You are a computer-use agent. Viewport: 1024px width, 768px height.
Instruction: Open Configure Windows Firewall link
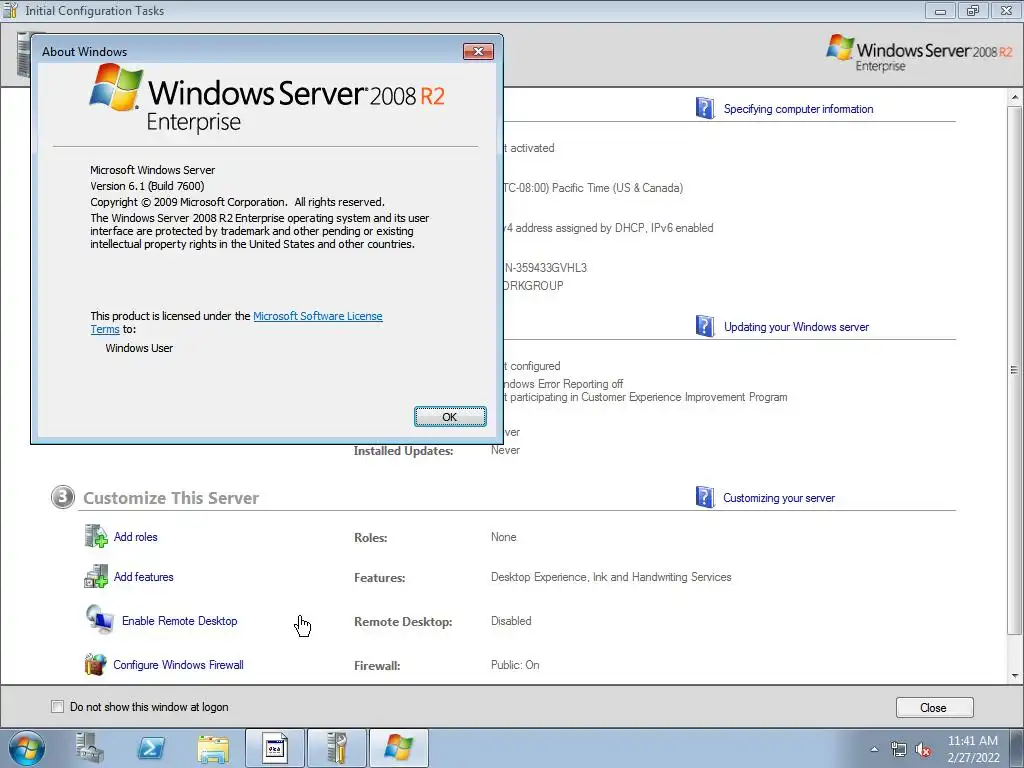tap(178, 665)
